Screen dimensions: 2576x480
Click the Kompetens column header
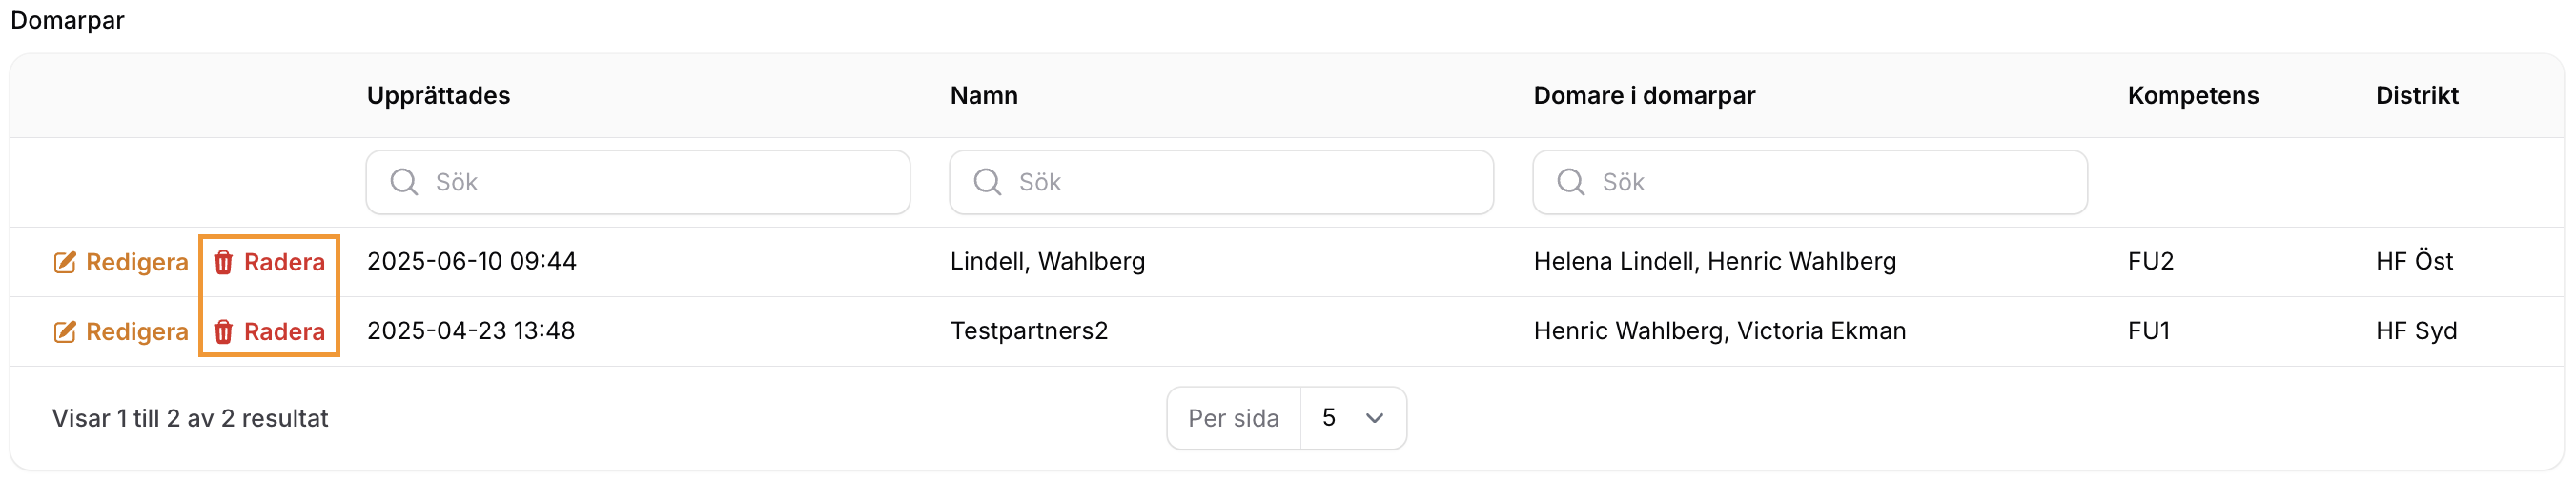coord(2192,96)
